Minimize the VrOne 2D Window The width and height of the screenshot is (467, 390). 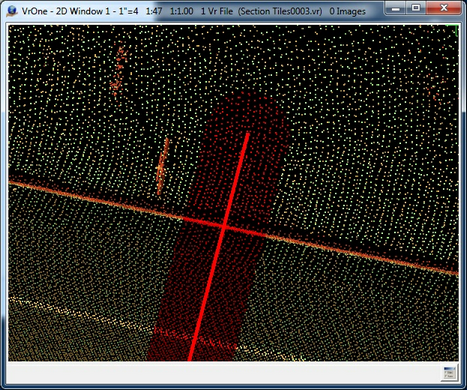396,8
